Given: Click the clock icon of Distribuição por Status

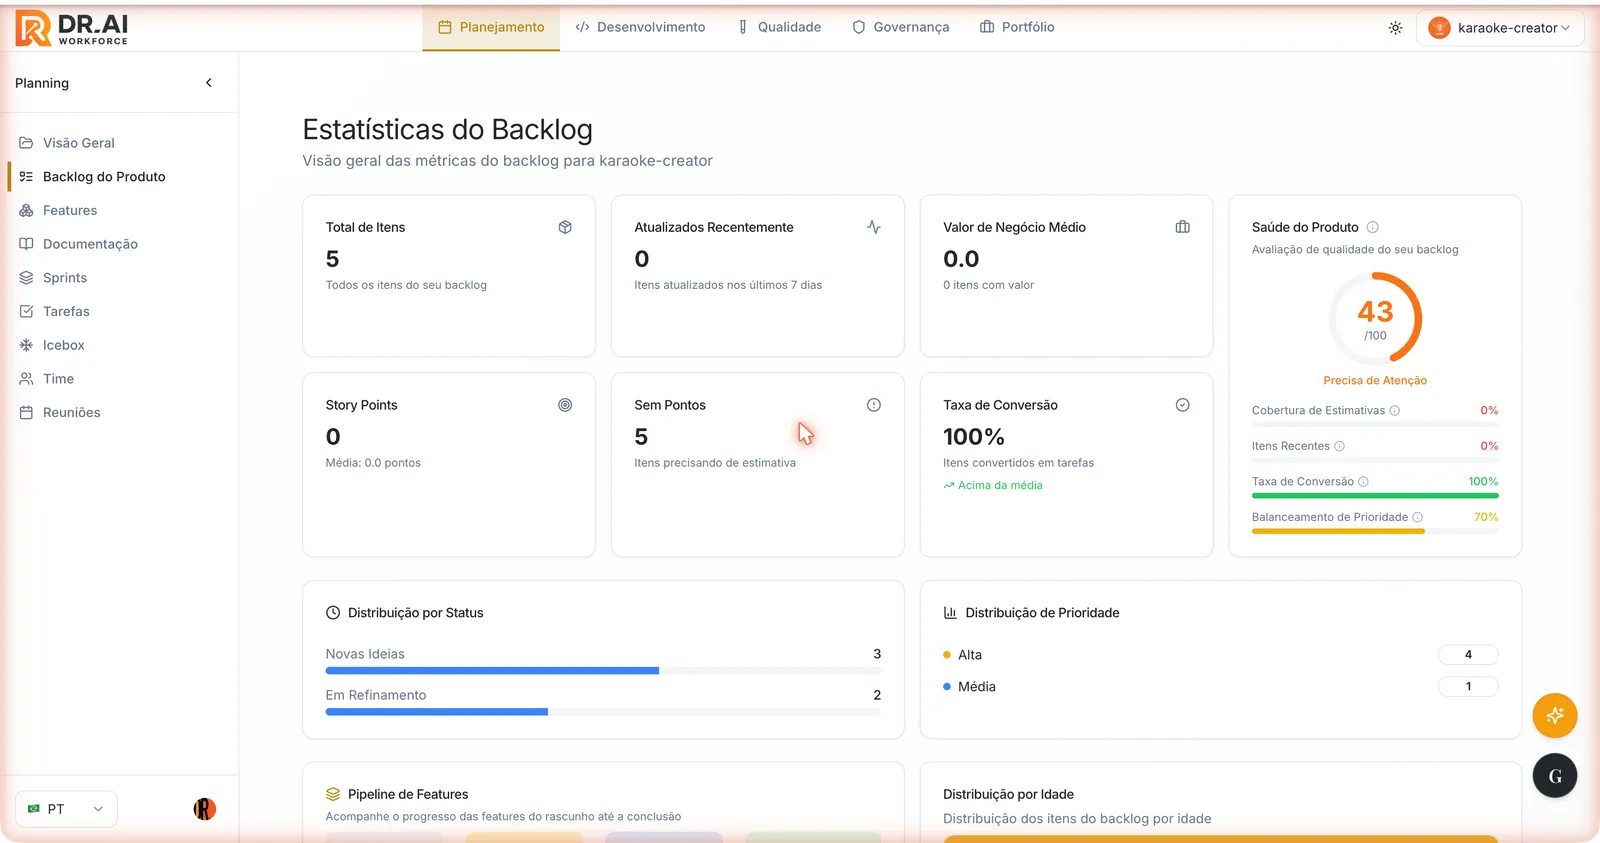Looking at the screenshot, I should pyautogui.click(x=333, y=613).
